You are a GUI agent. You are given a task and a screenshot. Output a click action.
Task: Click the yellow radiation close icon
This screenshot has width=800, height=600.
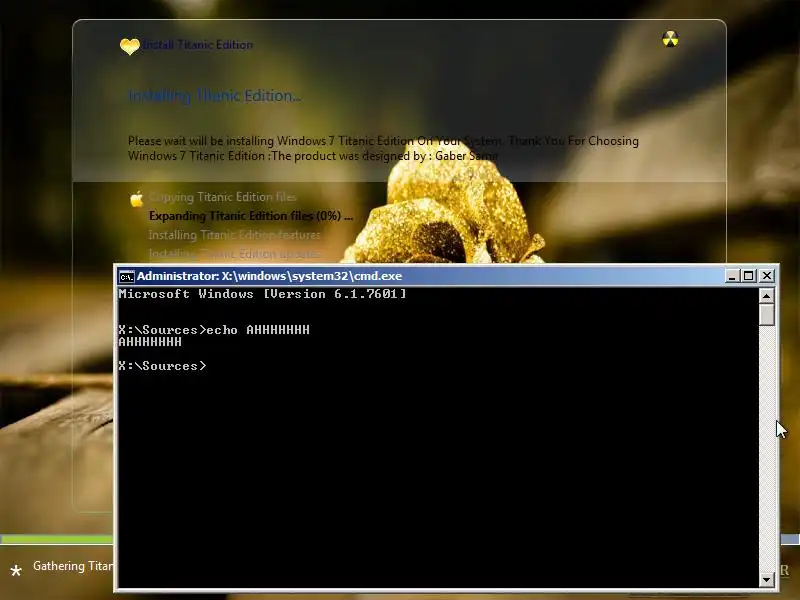coord(670,39)
